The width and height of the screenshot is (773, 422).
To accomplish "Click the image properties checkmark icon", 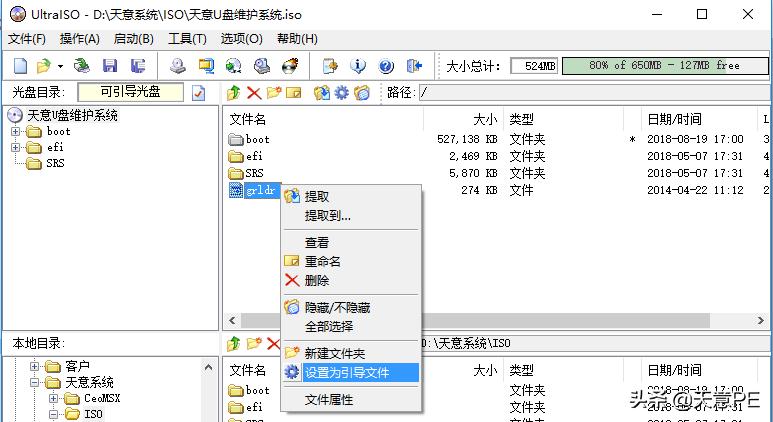I will (198, 93).
